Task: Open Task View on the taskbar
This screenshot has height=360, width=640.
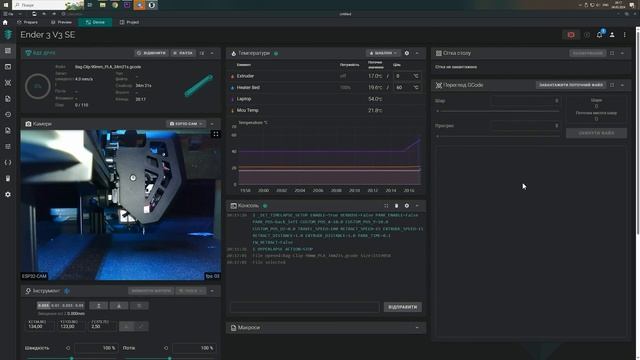Action: [x=90, y=5]
